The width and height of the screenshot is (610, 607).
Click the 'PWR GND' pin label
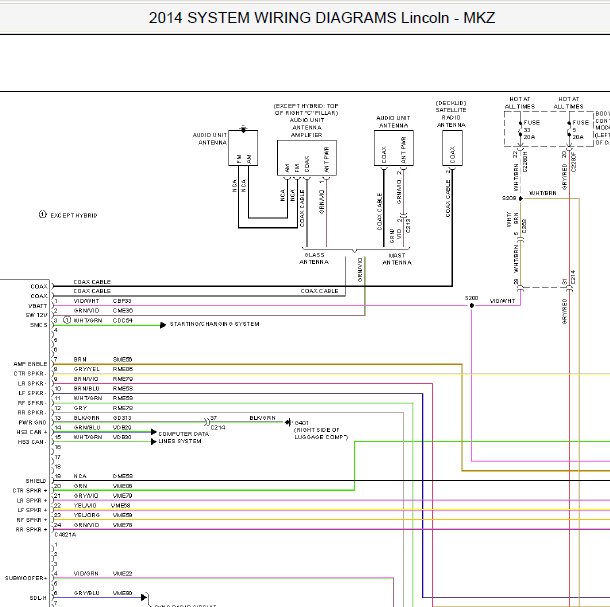(x=32, y=422)
